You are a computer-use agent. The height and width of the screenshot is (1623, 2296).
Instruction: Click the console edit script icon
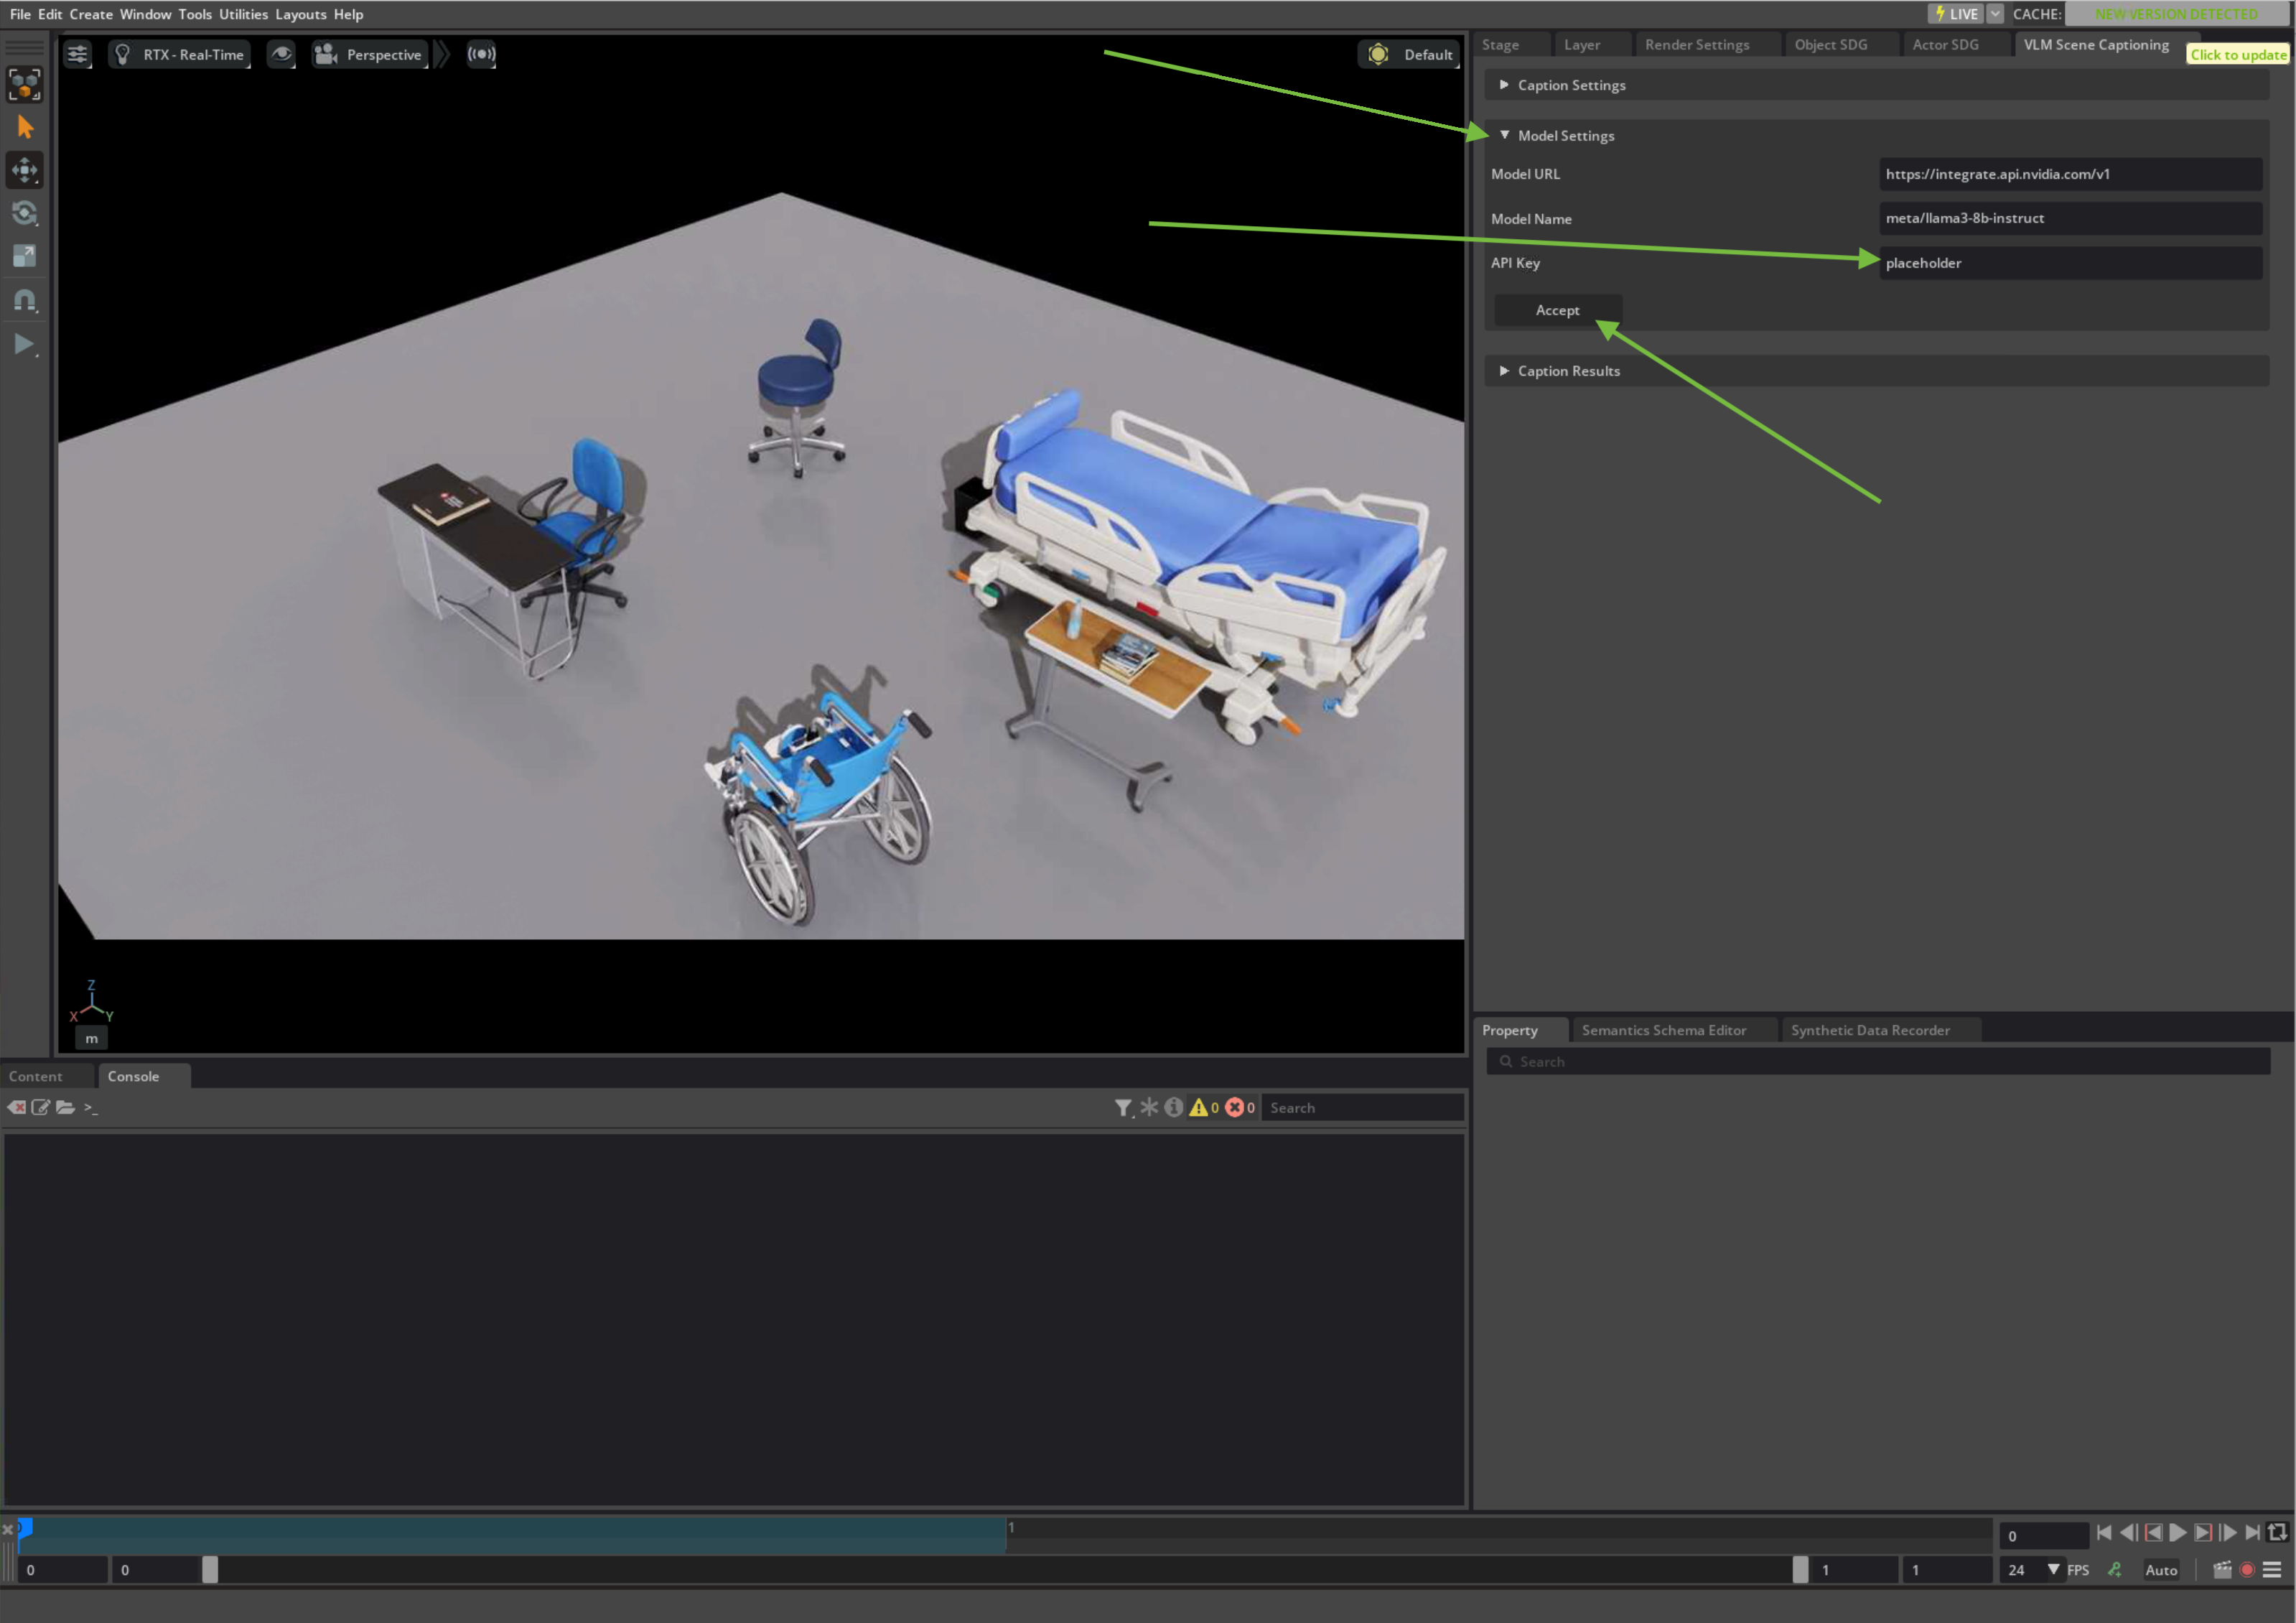pyautogui.click(x=41, y=1107)
